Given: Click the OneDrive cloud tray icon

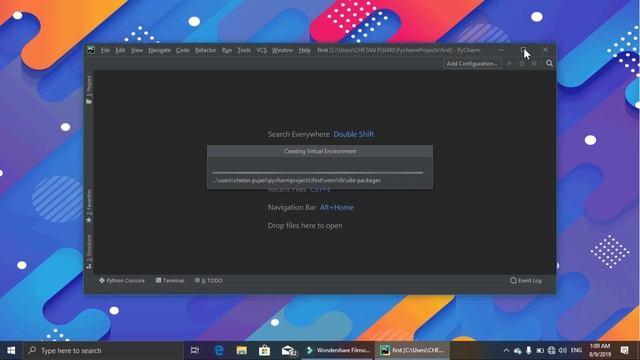Looking at the screenshot, I should [518, 350].
